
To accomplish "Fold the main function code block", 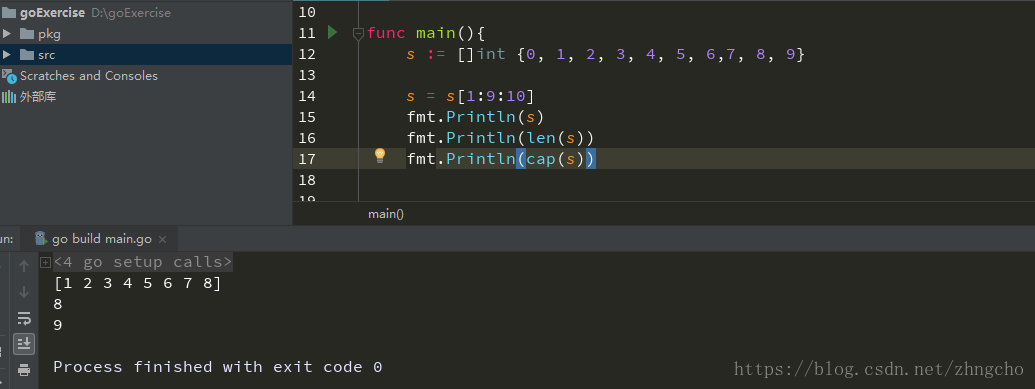I will point(358,33).
